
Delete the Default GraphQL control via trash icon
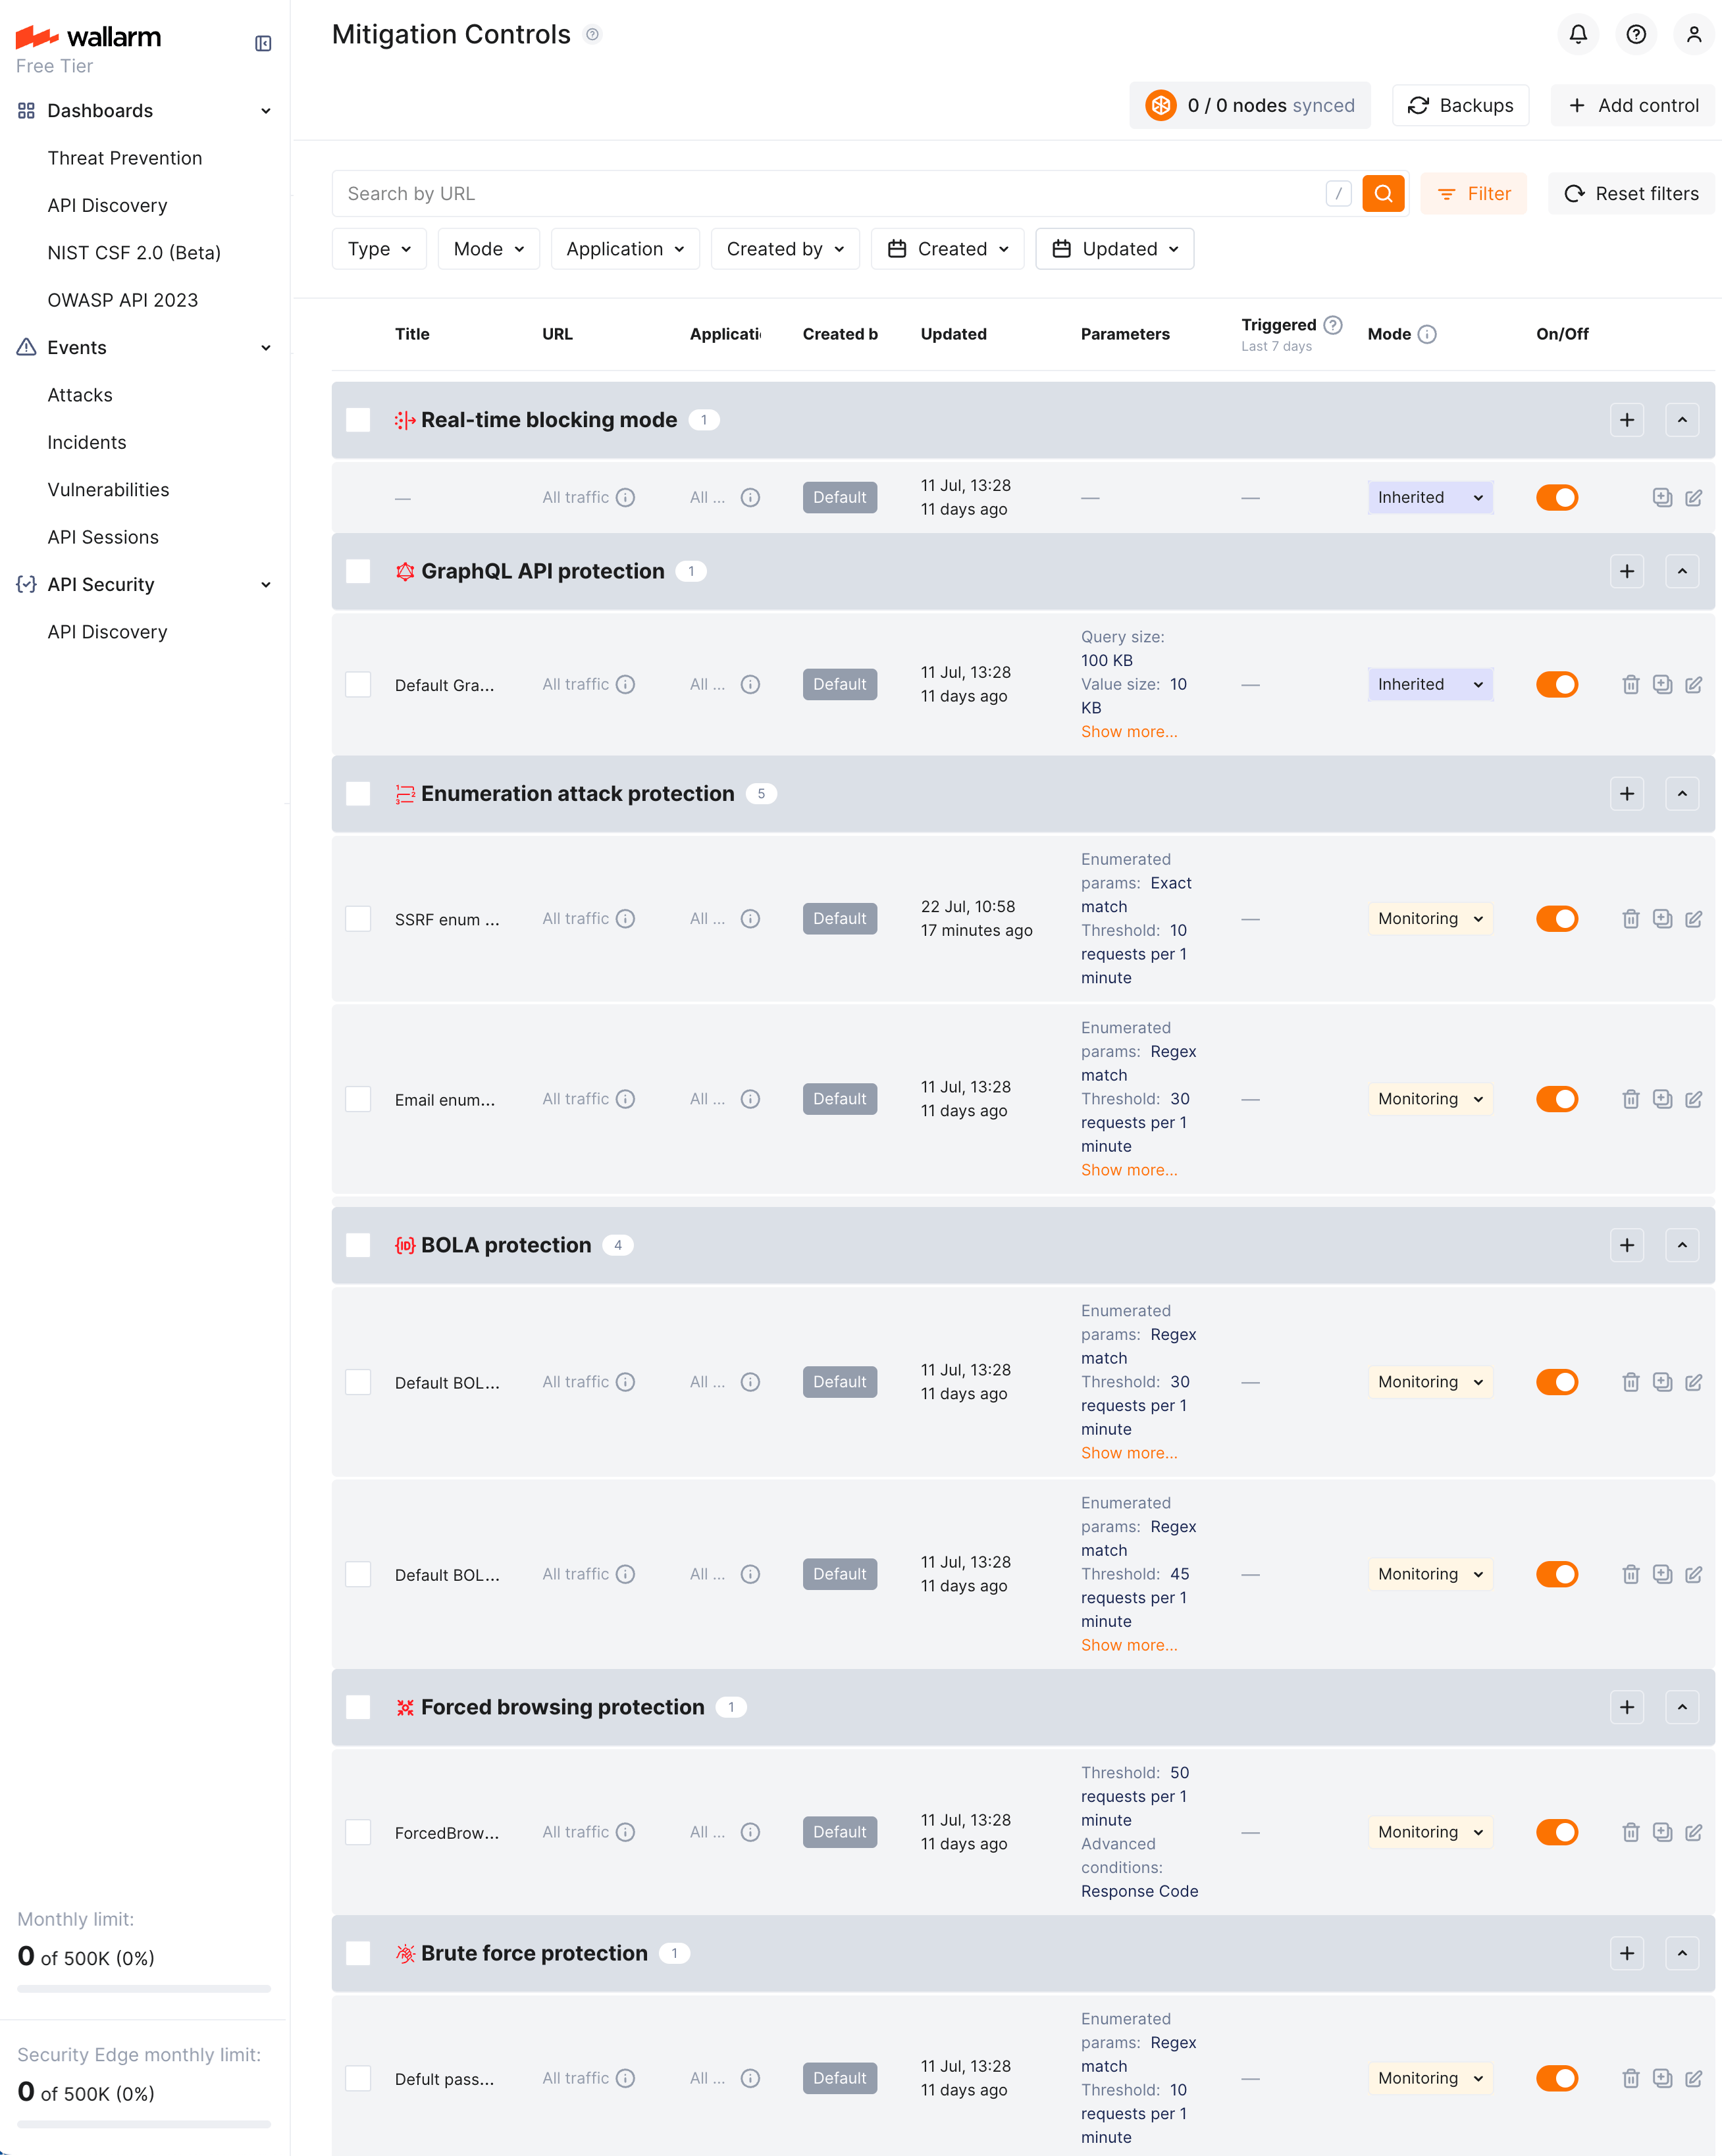coord(1631,684)
